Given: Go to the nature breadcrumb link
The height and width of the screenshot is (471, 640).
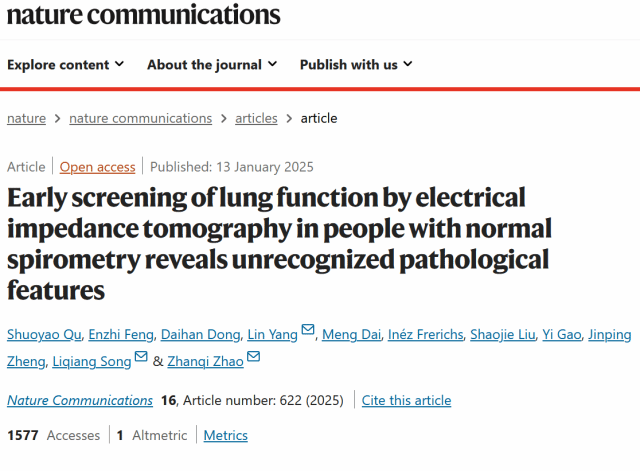Looking at the screenshot, I should (x=26, y=118).
